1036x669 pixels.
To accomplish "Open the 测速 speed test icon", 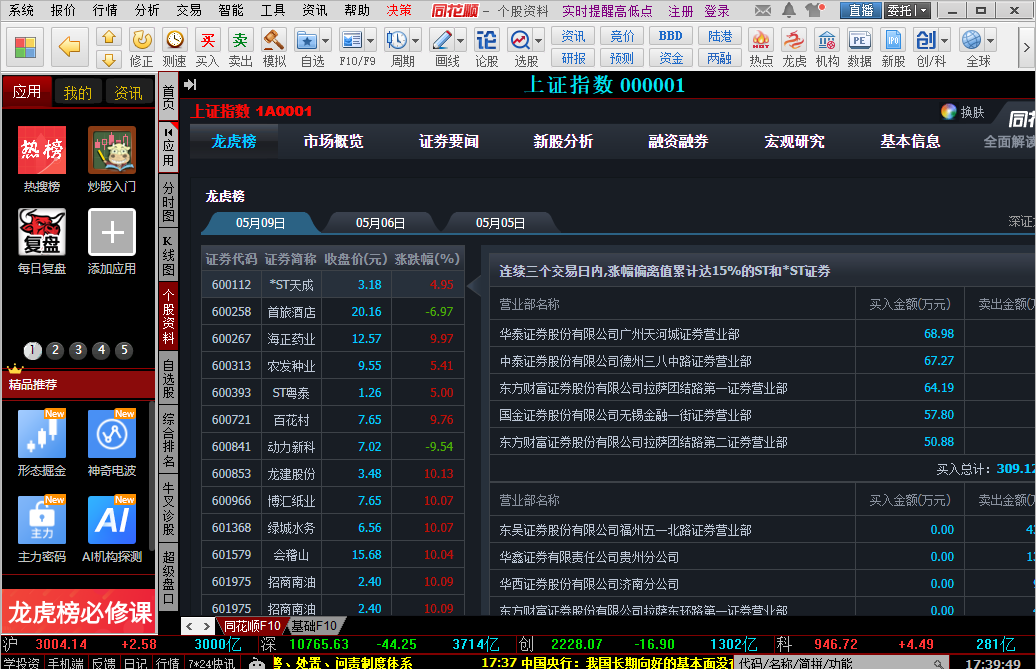I will click(x=174, y=48).
